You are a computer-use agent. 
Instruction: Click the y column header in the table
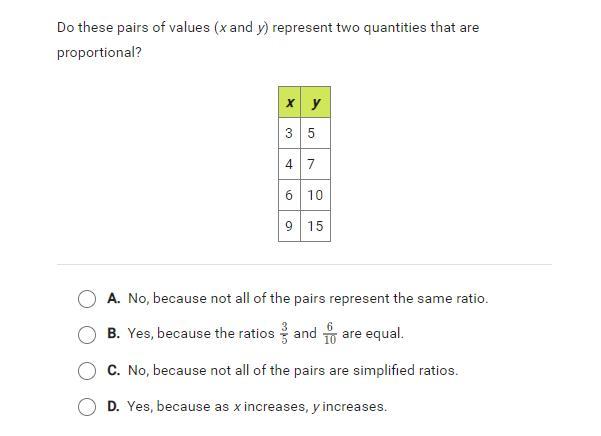tap(315, 102)
